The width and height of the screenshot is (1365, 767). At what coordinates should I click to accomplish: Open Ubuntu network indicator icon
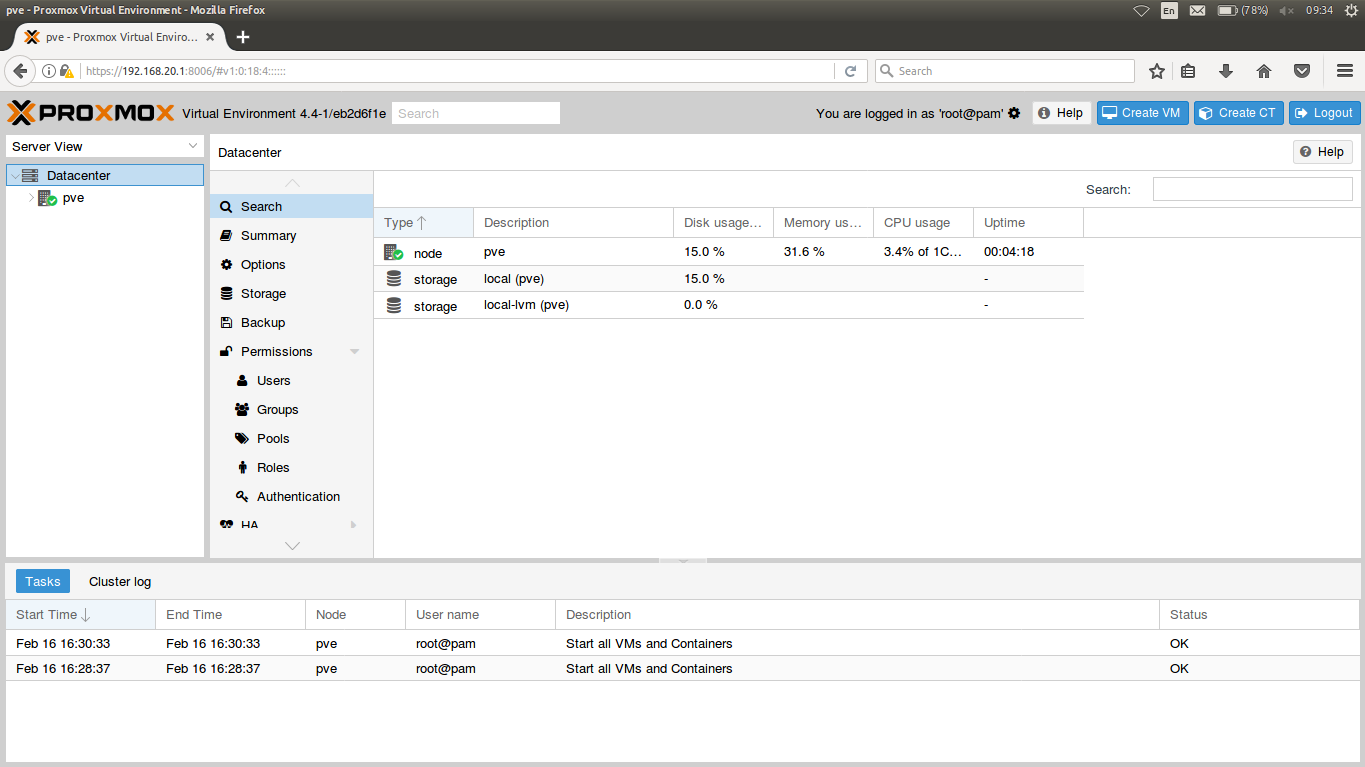tap(1141, 10)
